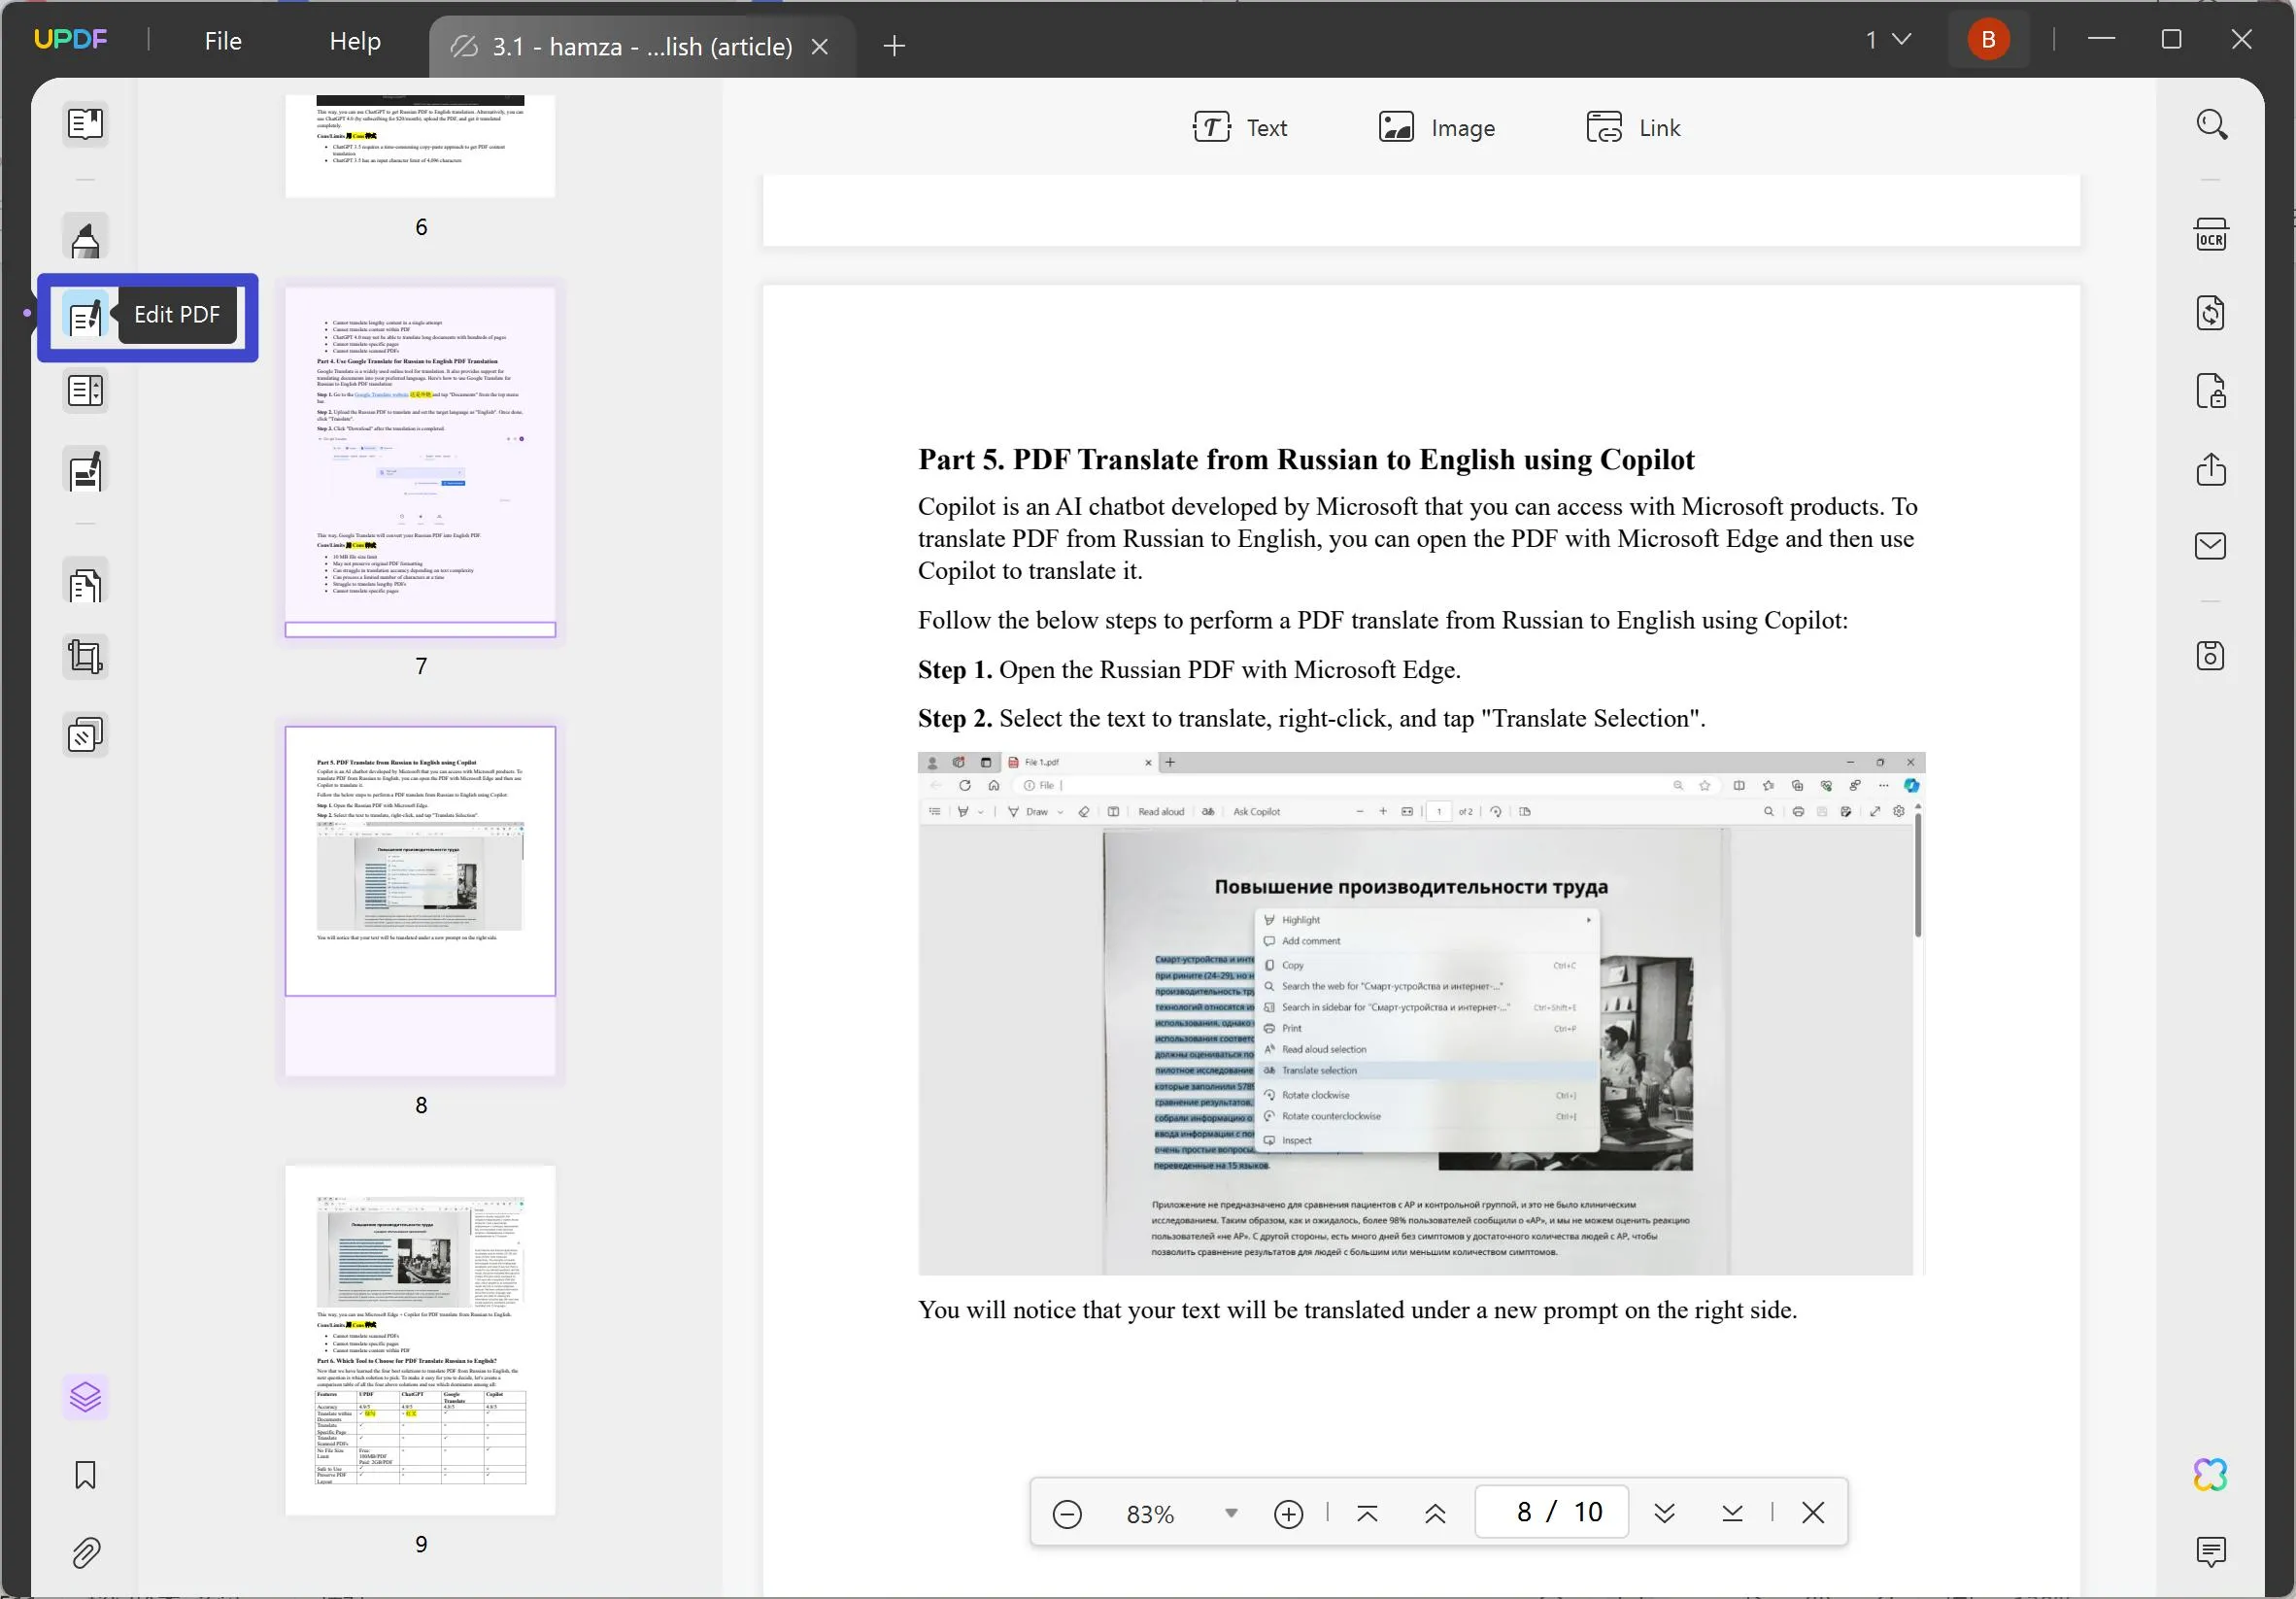Select page 7 thumbnail

pyautogui.click(x=420, y=462)
